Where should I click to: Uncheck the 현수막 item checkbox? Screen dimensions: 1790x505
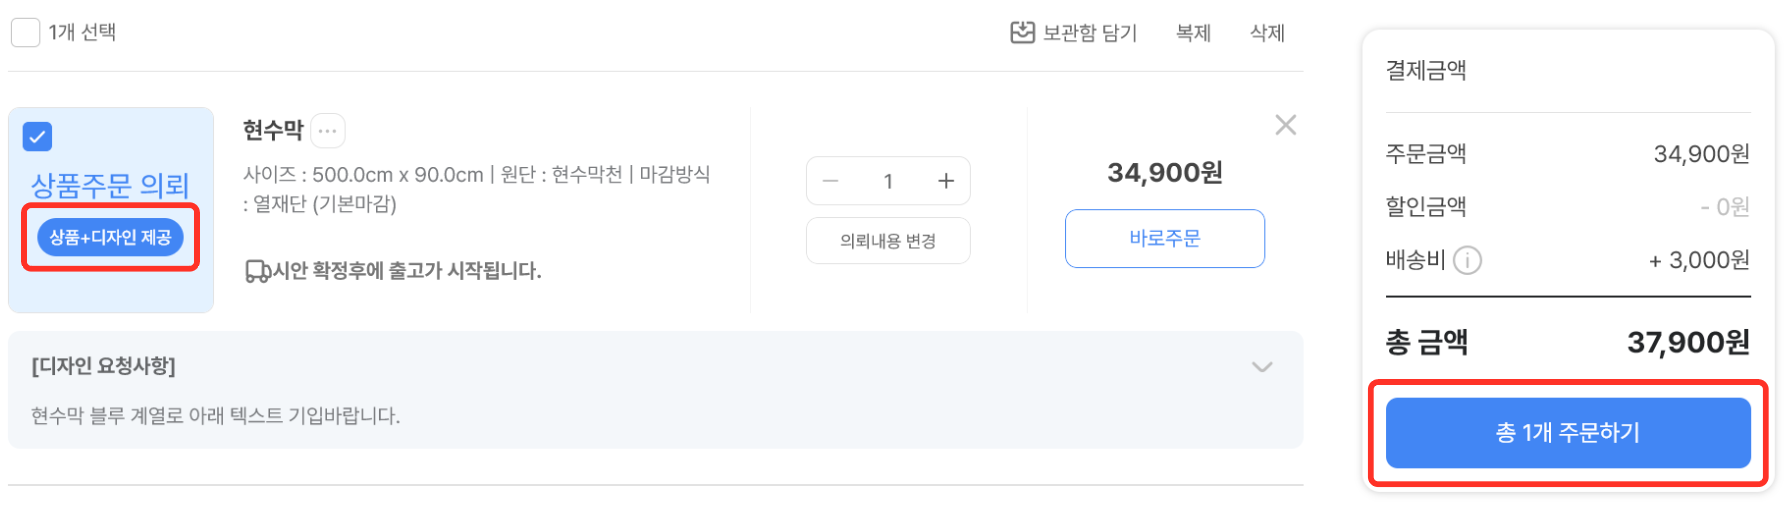(37, 137)
